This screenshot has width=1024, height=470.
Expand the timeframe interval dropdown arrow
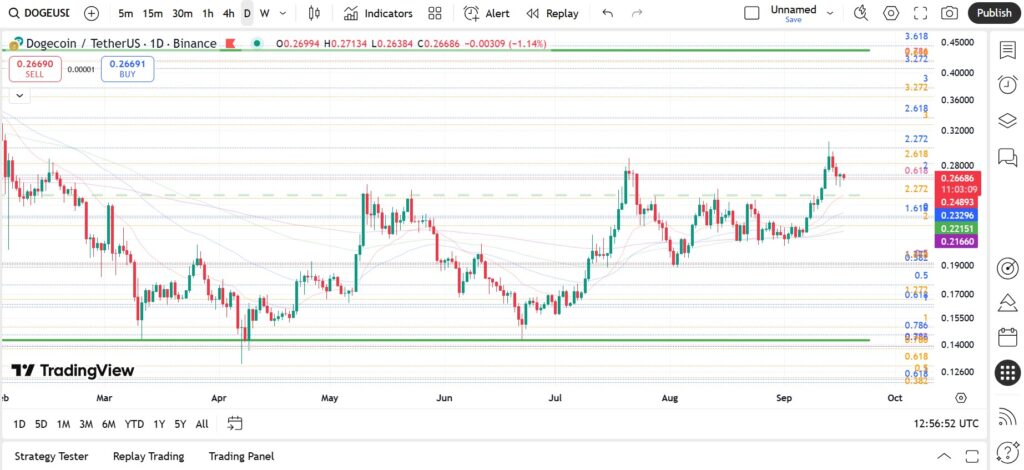(x=282, y=13)
